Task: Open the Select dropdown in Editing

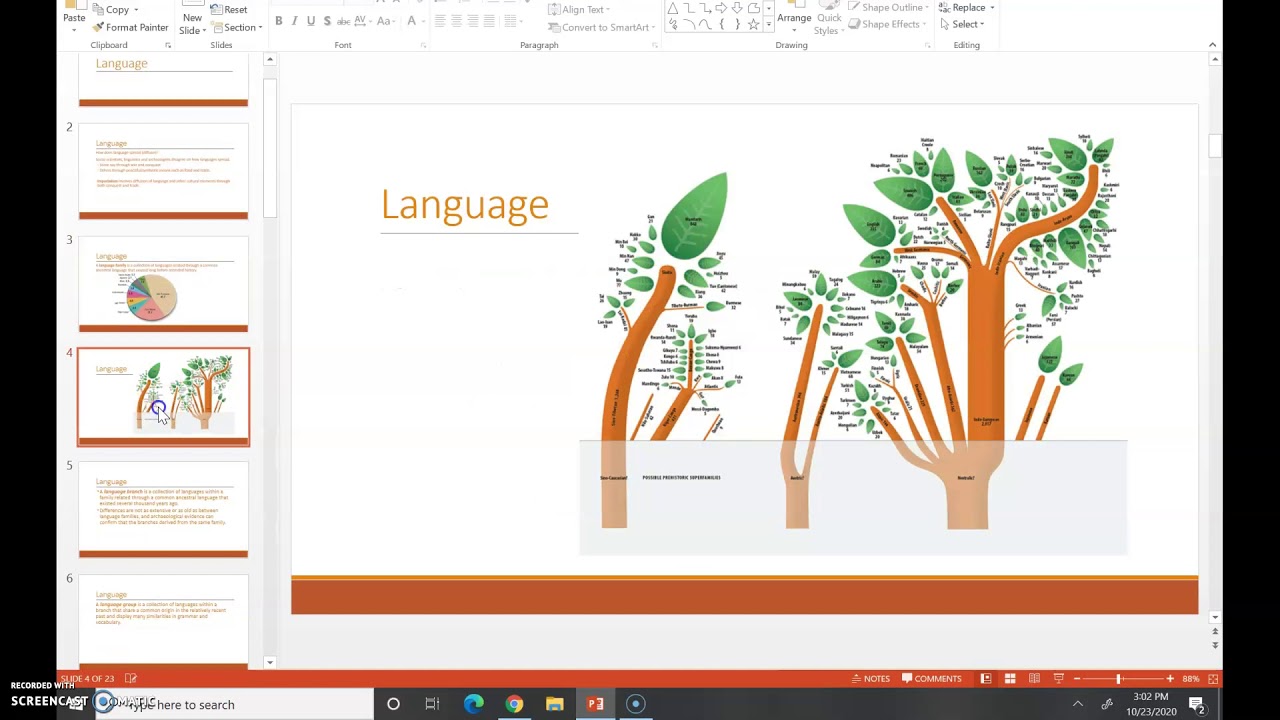Action: pyautogui.click(x=963, y=24)
